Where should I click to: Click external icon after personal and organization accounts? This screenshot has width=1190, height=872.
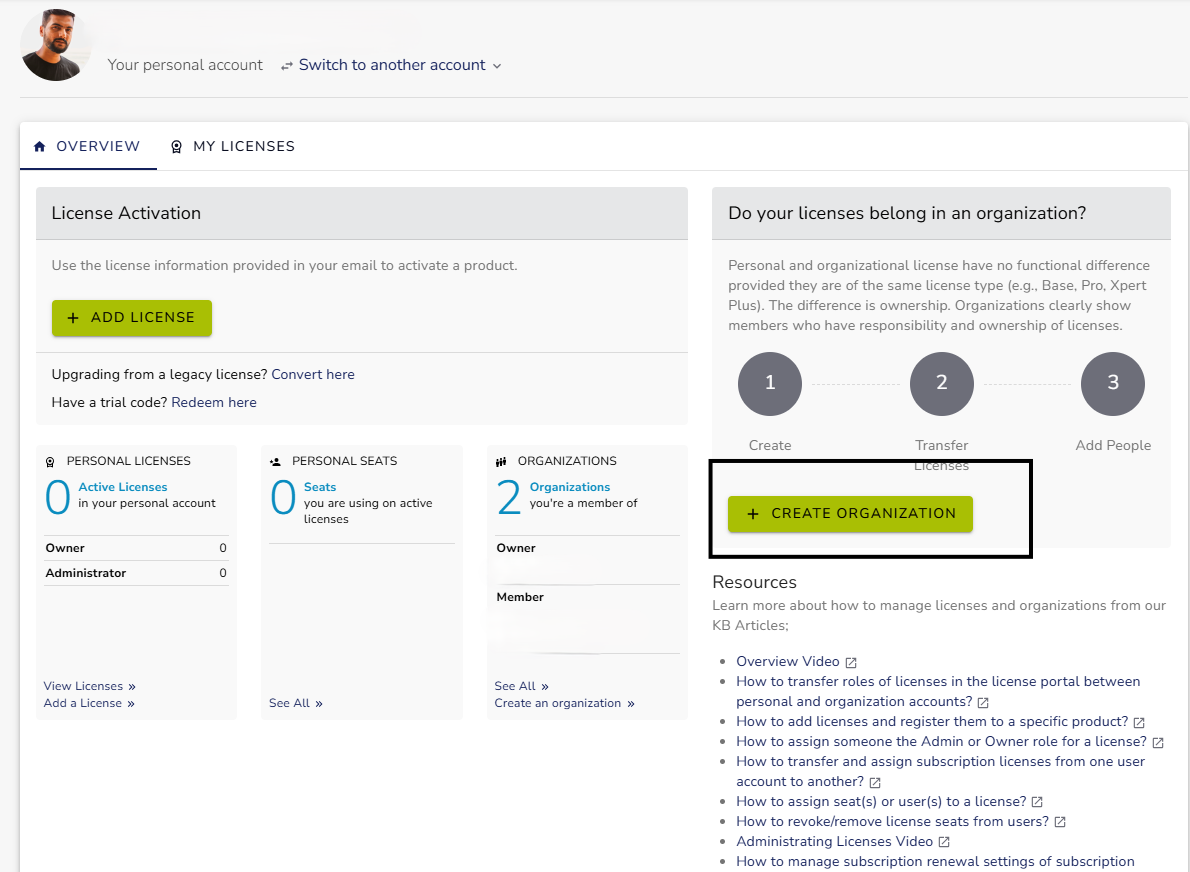pyautogui.click(x=983, y=703)
